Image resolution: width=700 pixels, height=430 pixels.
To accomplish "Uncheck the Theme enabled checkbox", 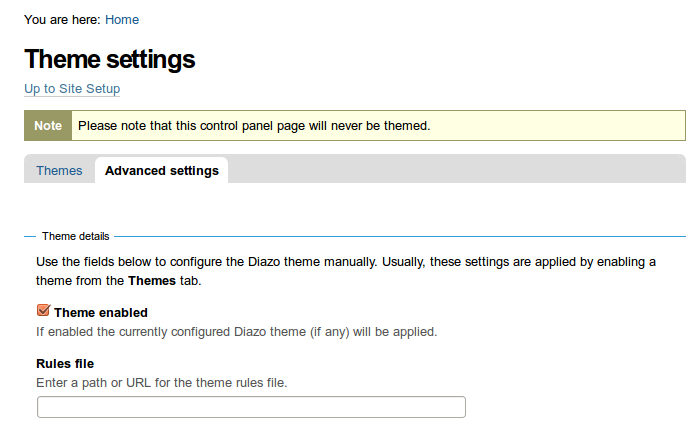I will coord(43,310).
